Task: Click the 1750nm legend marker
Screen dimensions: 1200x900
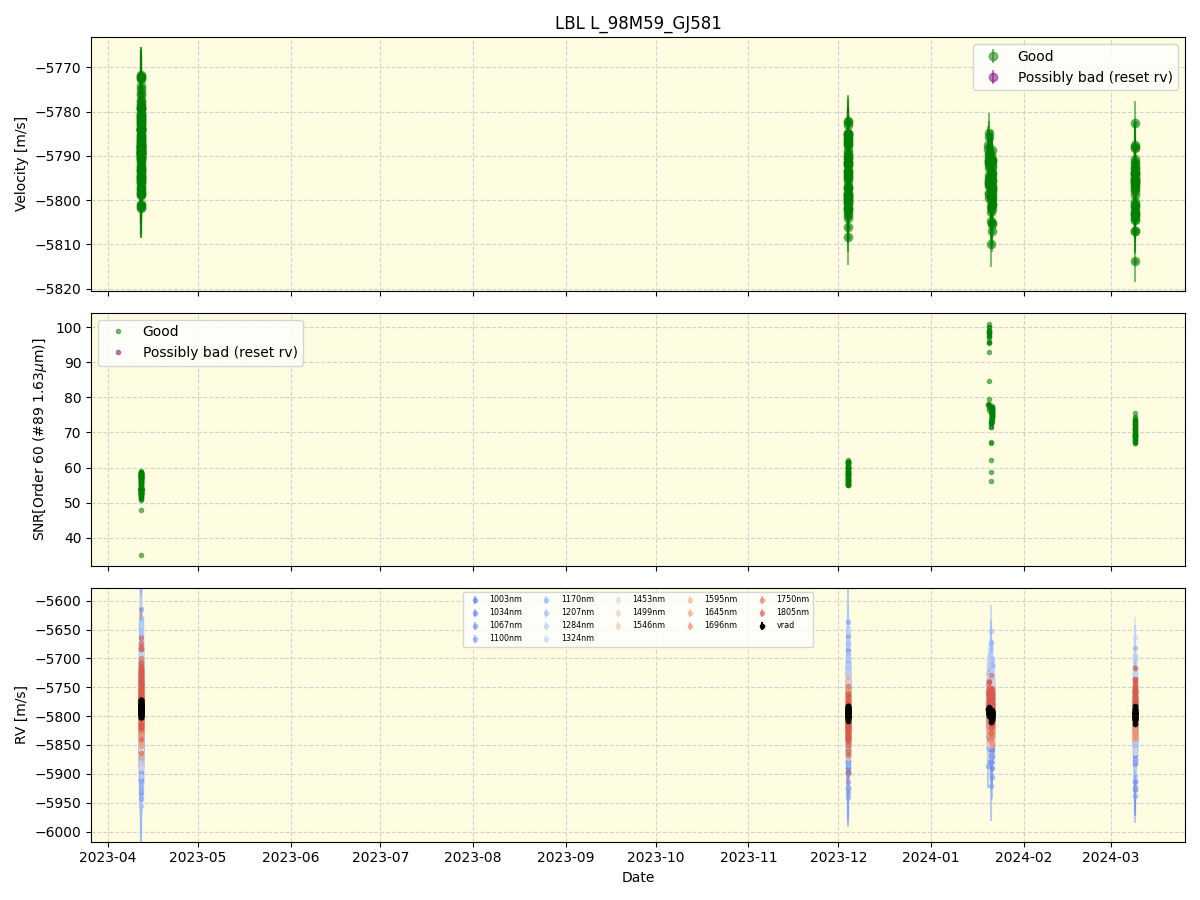Action: (x=762, y=600)
